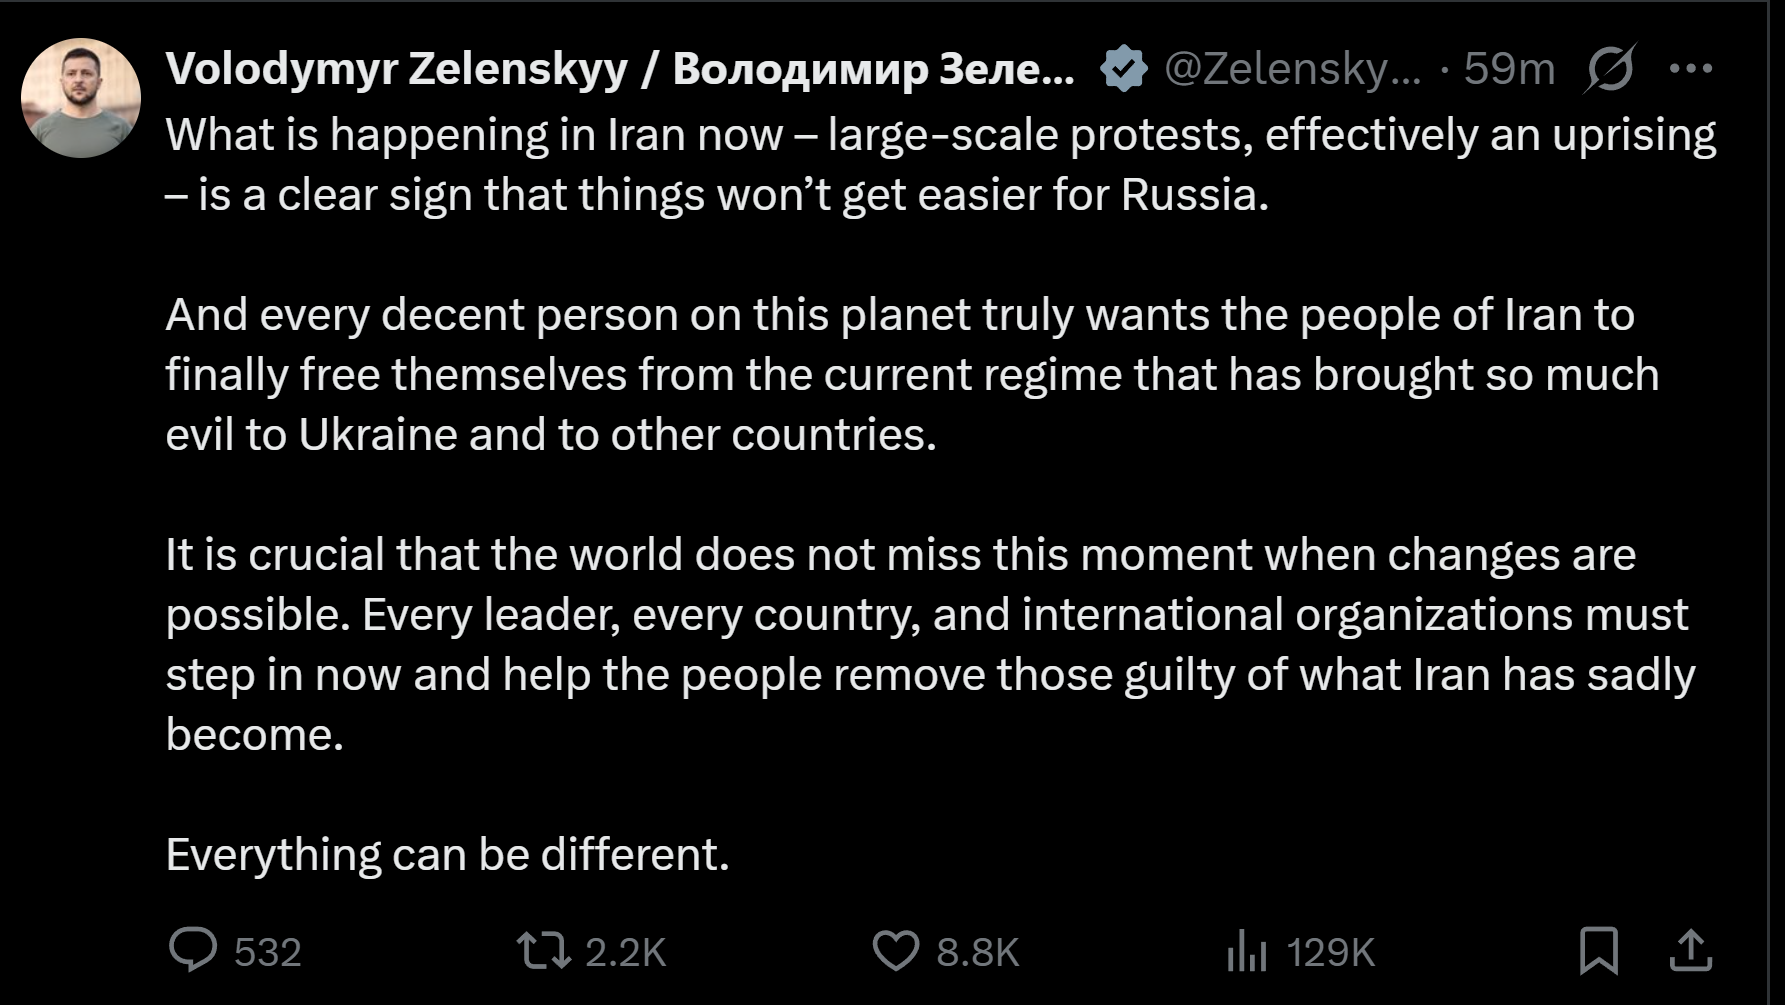Click the "Everything can be different." line
The height and width of the screenshot is (1005, 1785).
click(447, 855)
